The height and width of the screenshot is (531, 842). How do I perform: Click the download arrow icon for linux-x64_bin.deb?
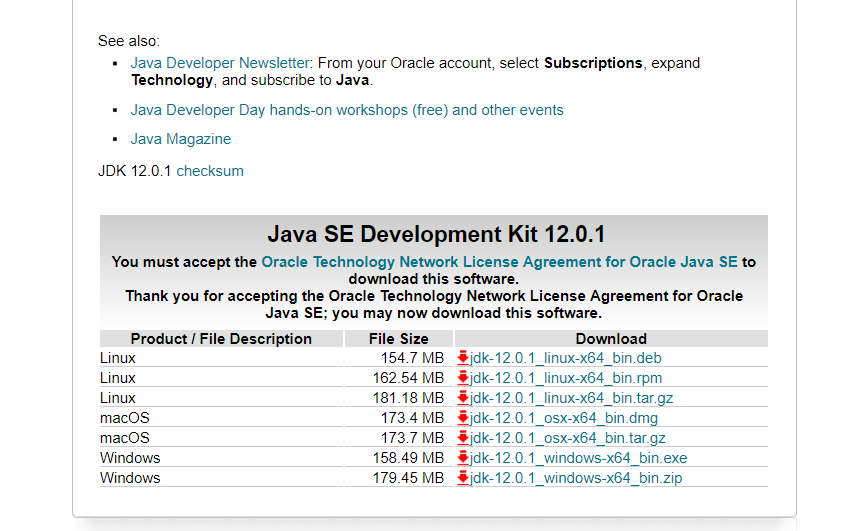[463, 358]
